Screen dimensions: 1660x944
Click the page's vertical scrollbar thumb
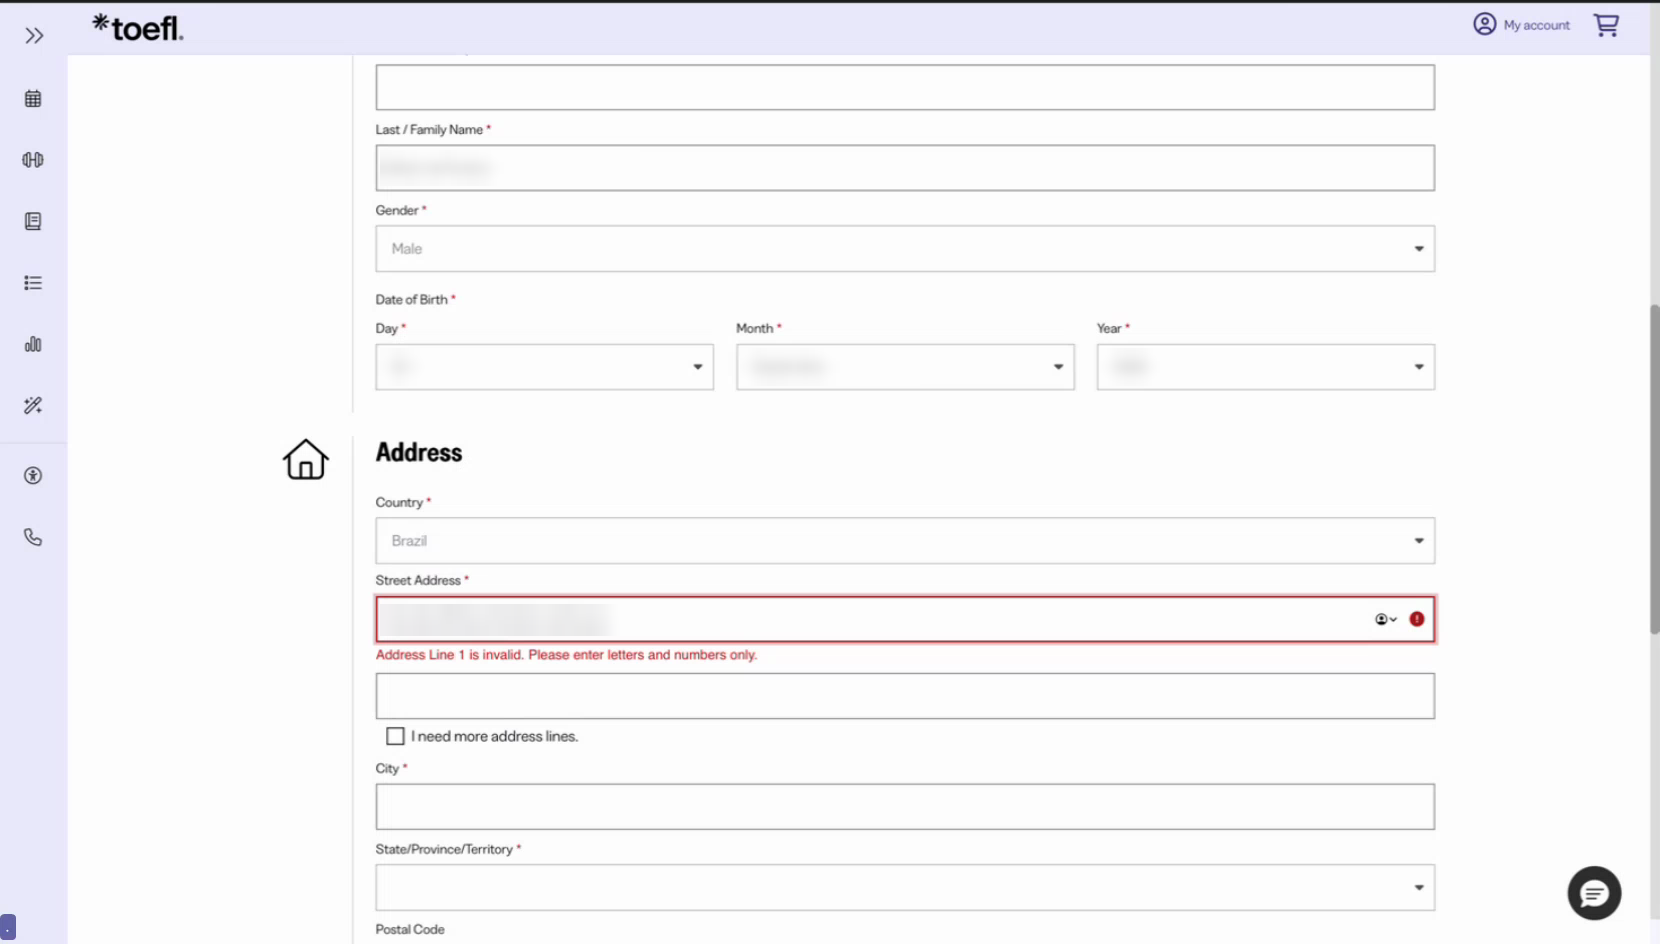(x=1654, y=469)
